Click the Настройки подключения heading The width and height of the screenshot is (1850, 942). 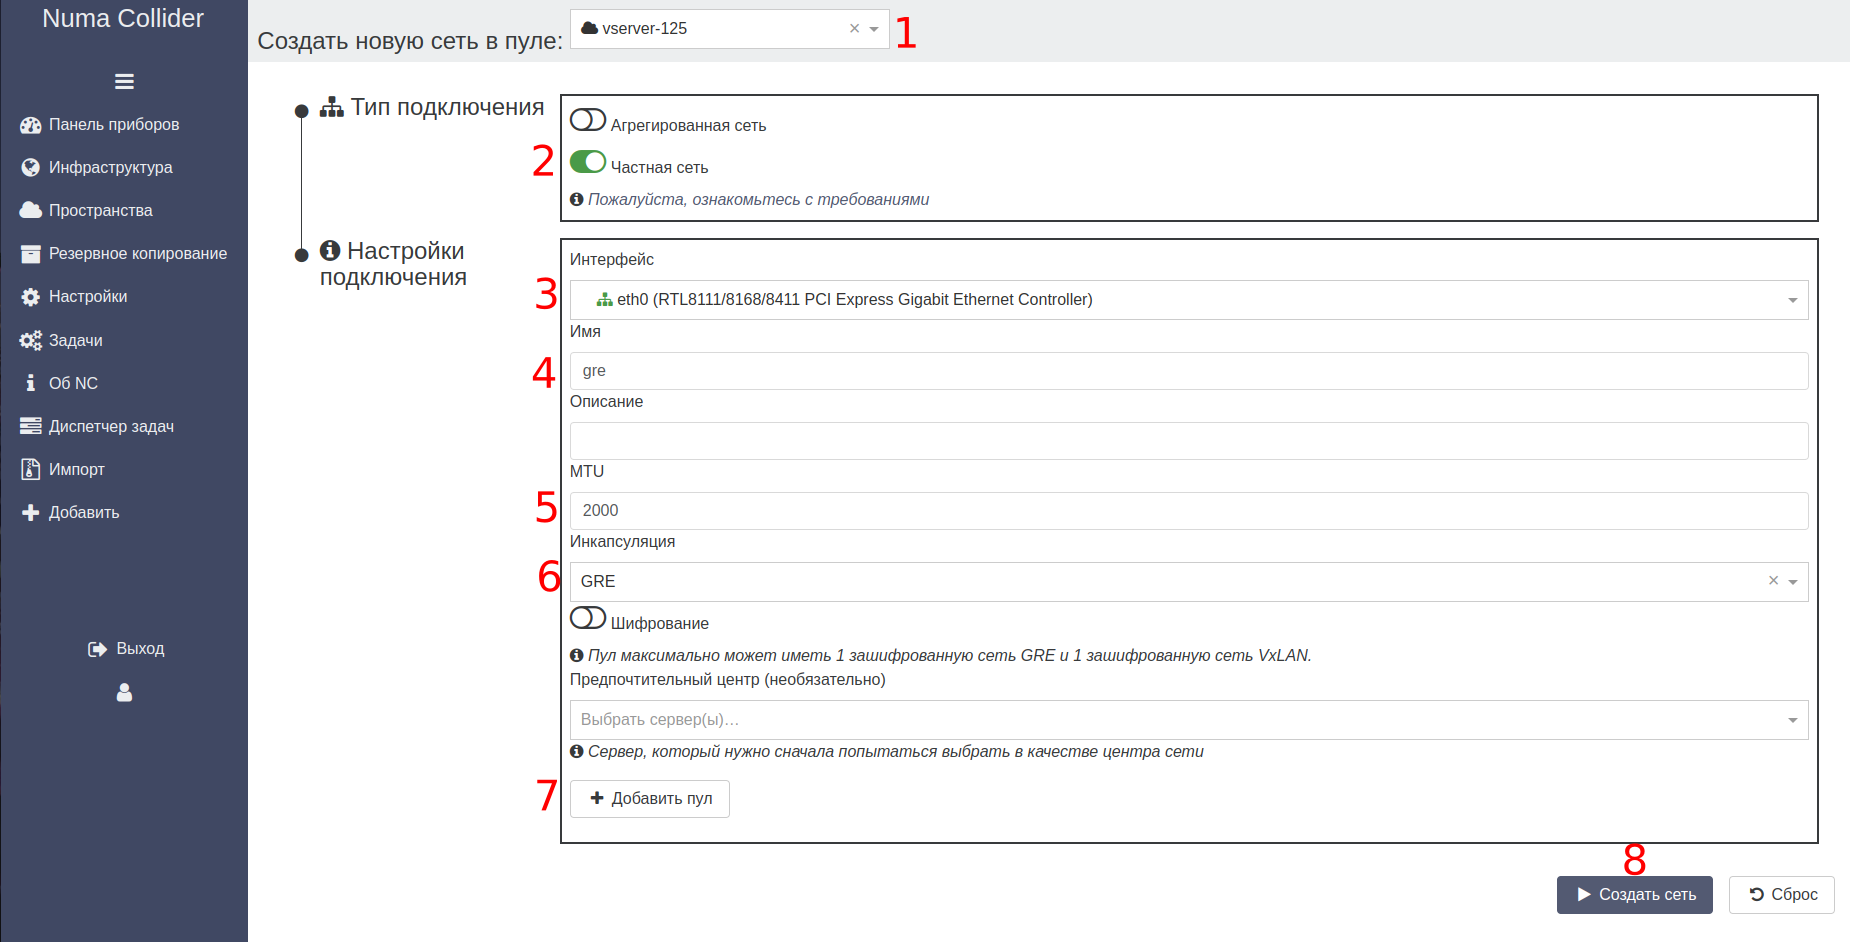pyautogui.click(x=393, y=264)
